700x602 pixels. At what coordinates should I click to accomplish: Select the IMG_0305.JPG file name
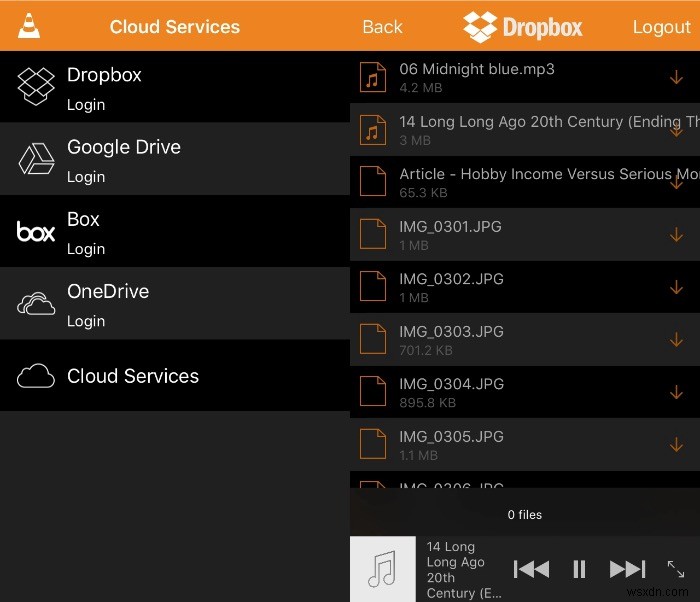point(451,437)
